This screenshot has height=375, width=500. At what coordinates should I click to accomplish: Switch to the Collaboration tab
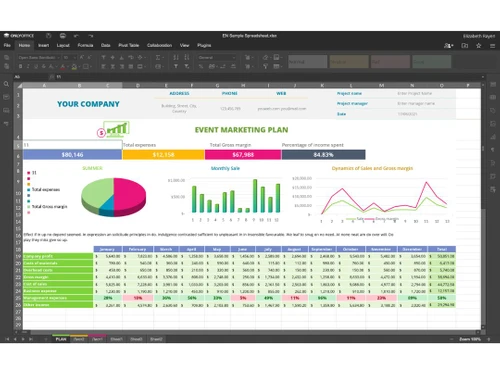pyautogui.click(x=159, y=45)
